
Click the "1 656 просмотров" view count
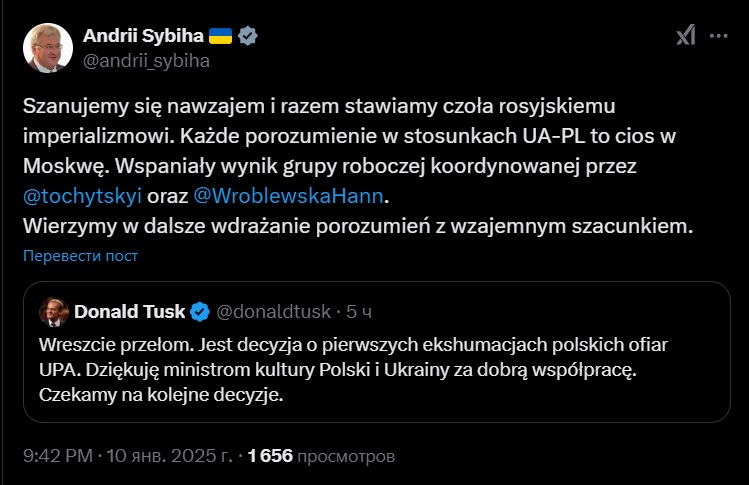coord(320,456)
